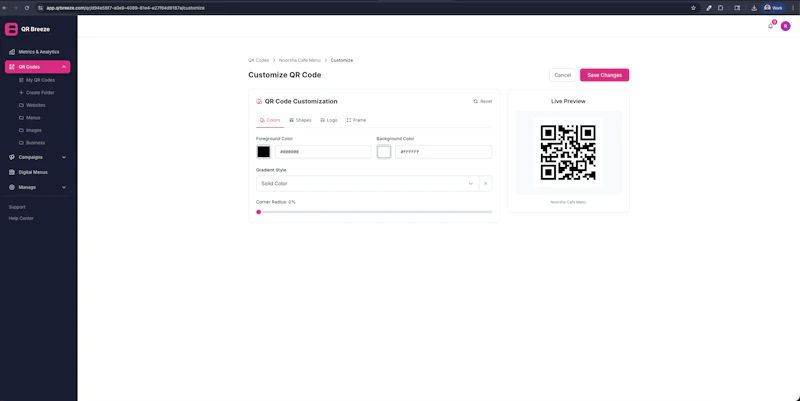800x401 pixels.
Task: Click the Manage gear icon
Action: (x=12, y=187)
